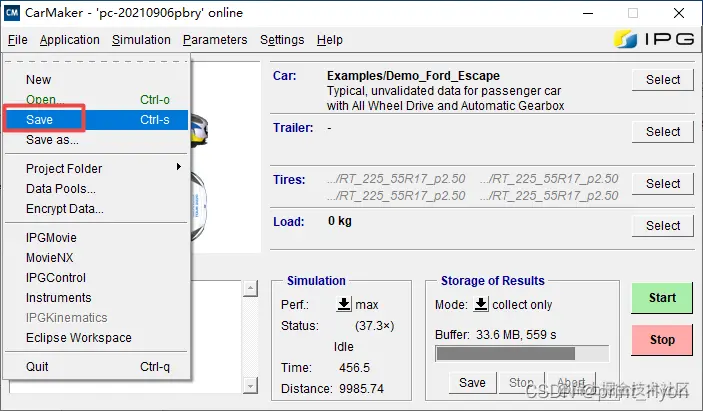Click Save in the File menu

coord(96,120)
